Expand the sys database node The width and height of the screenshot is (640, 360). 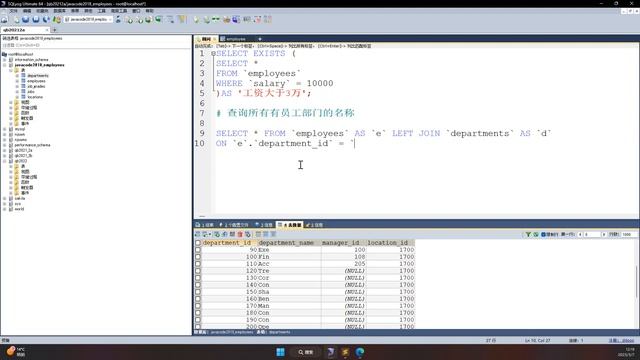click(5, 204)
